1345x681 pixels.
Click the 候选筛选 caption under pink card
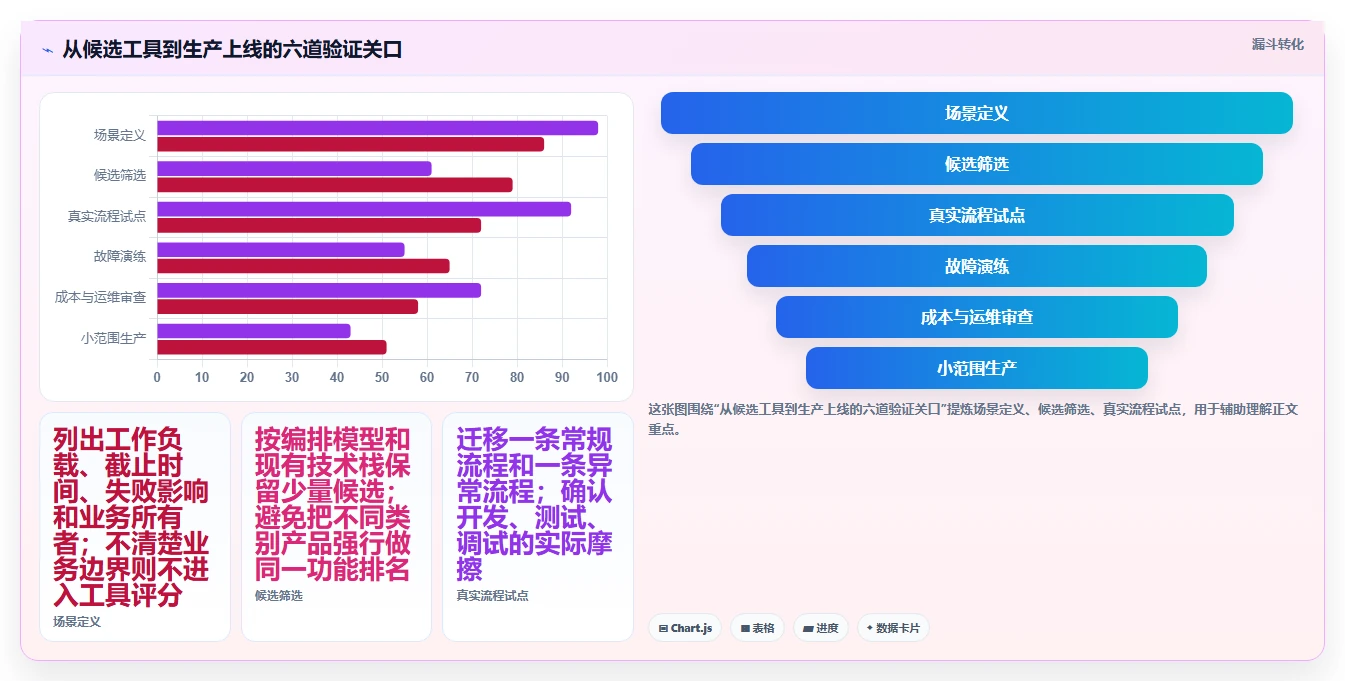[279, 596]
